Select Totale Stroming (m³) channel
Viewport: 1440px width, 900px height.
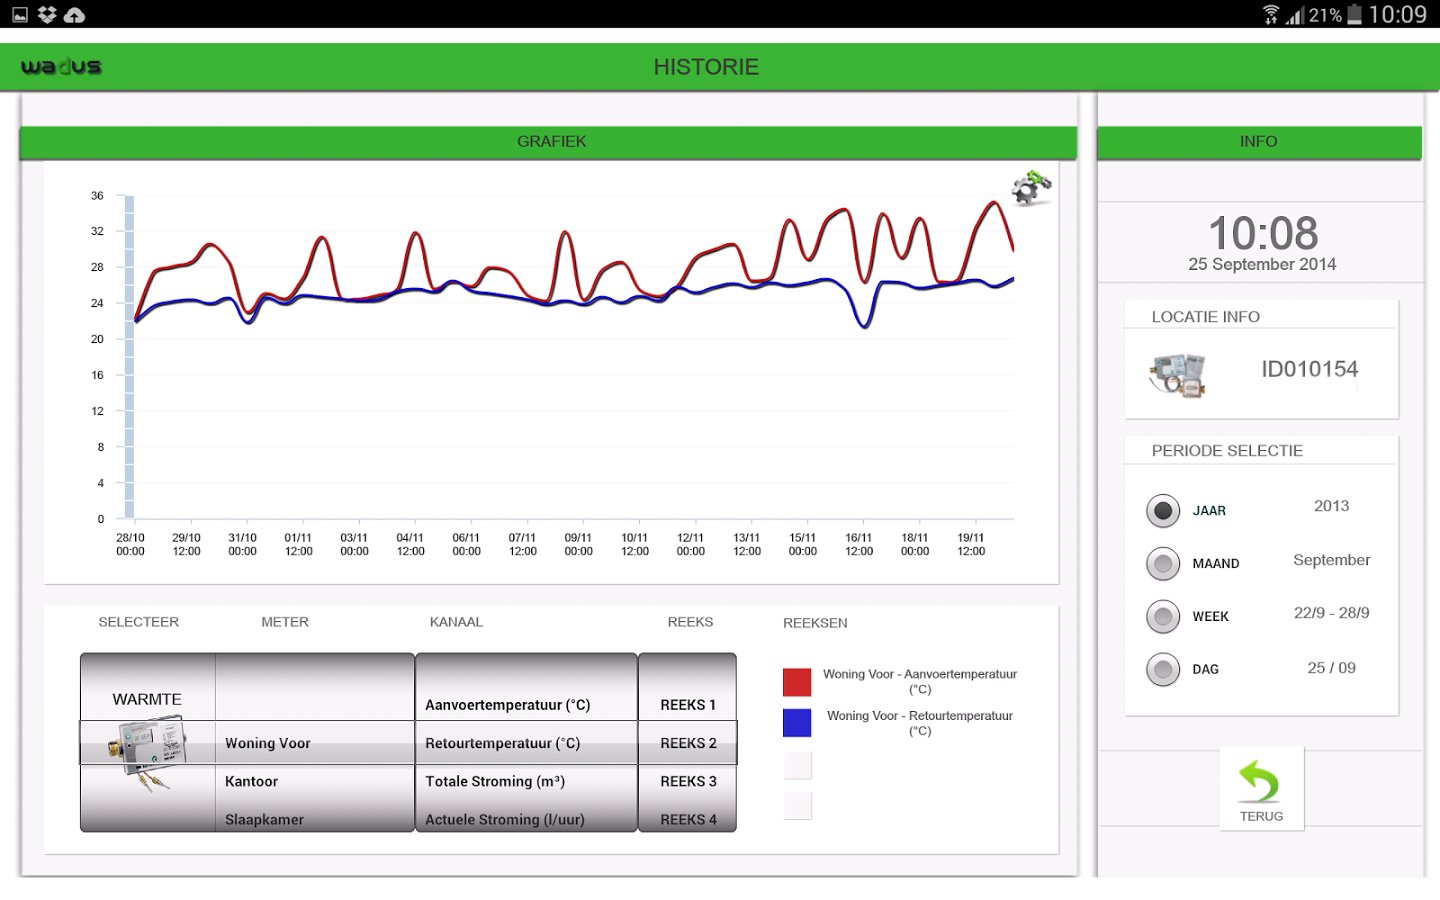(495, 781)
